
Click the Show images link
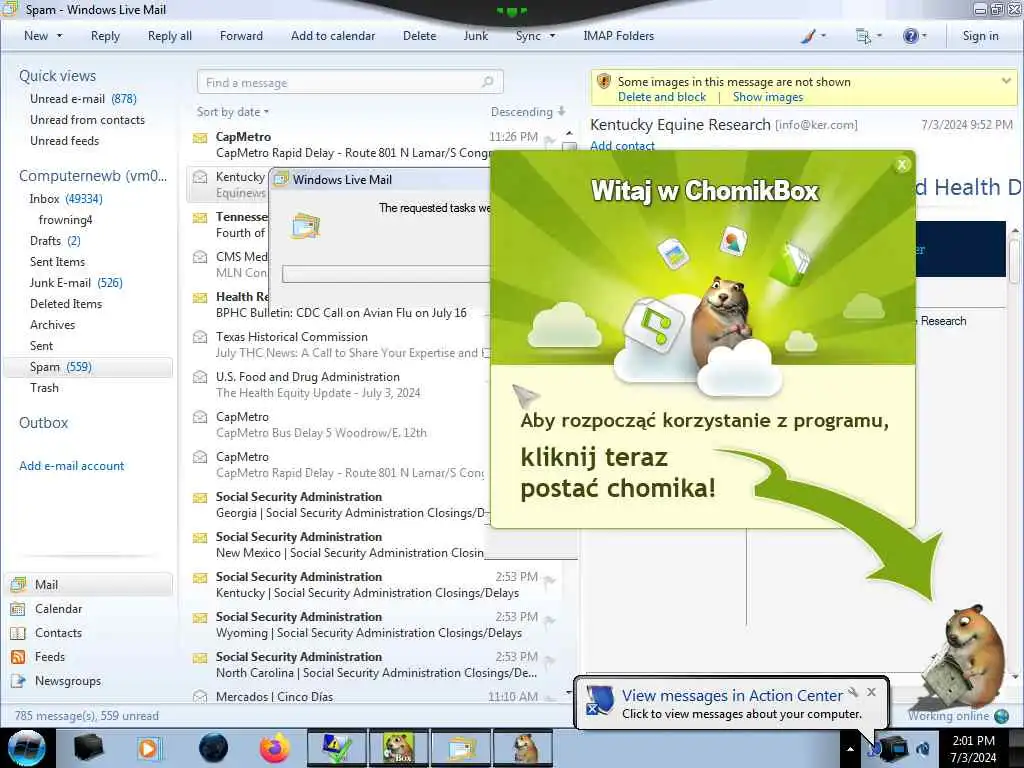768,97
